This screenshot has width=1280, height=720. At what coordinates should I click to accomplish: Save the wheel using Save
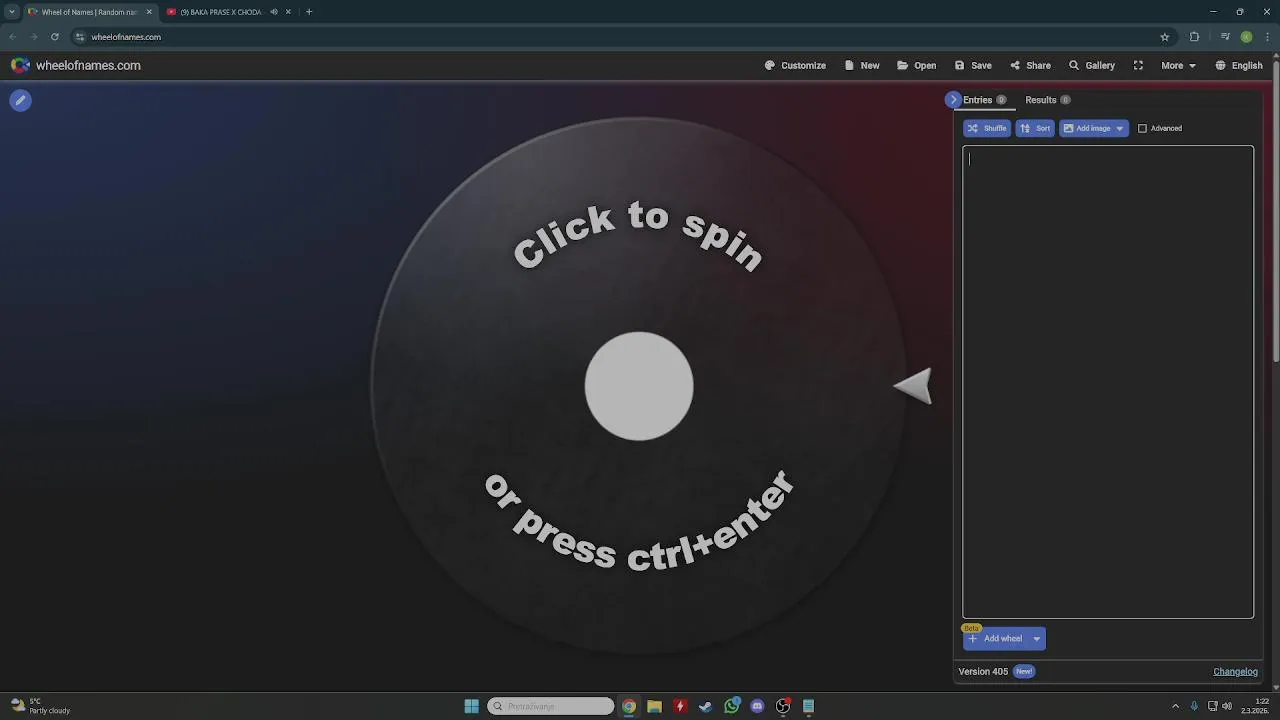[x=973, y=65]
